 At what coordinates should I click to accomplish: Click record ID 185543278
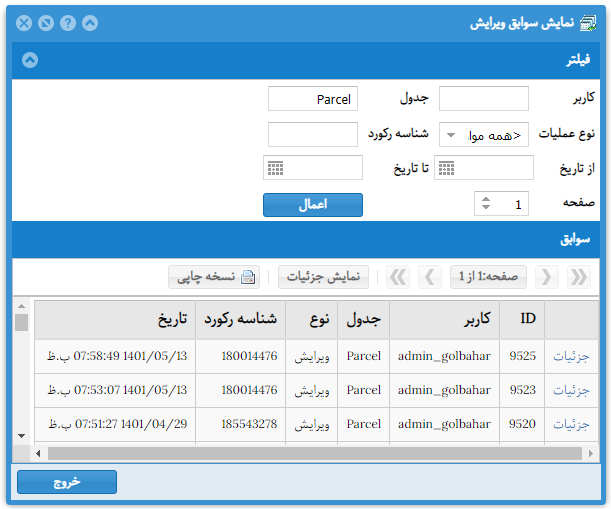pyautogui.click(x=240, y=424)
